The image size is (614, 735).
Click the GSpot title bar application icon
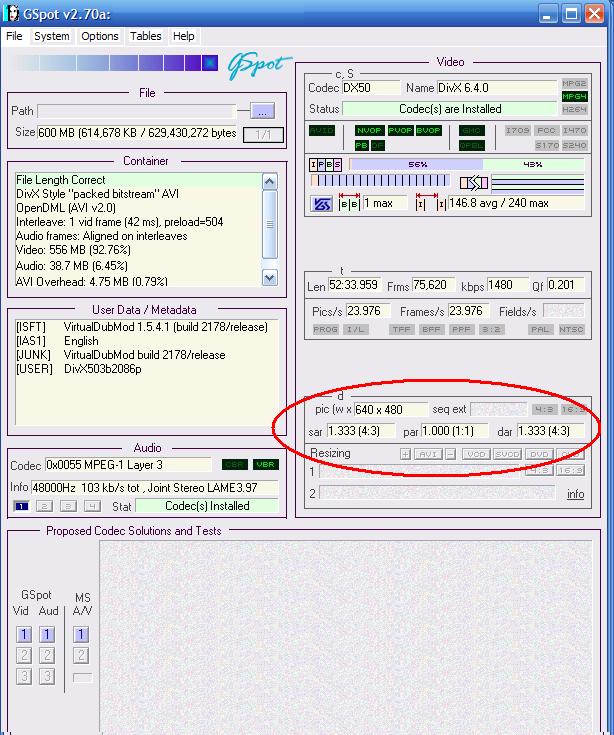tap(11, 13)
